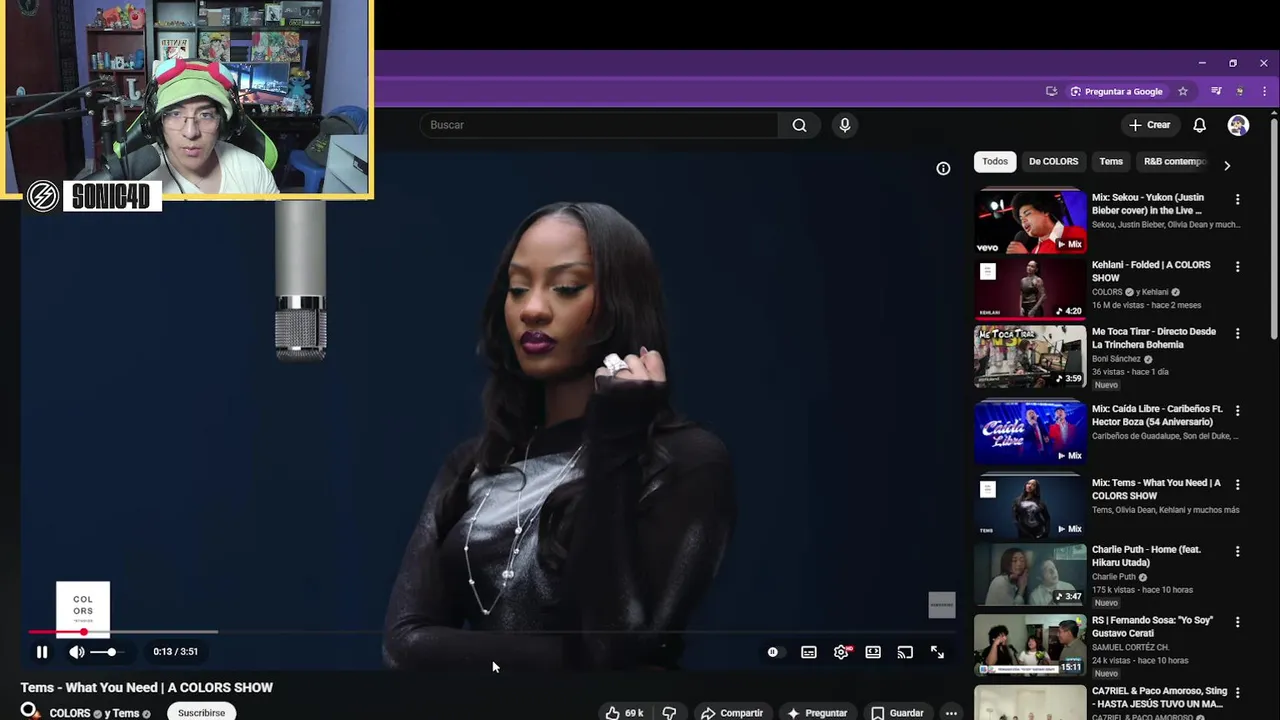Screen dimensions: 1280x720
Task: Start voice search with microphone icon
Action: 845,125
